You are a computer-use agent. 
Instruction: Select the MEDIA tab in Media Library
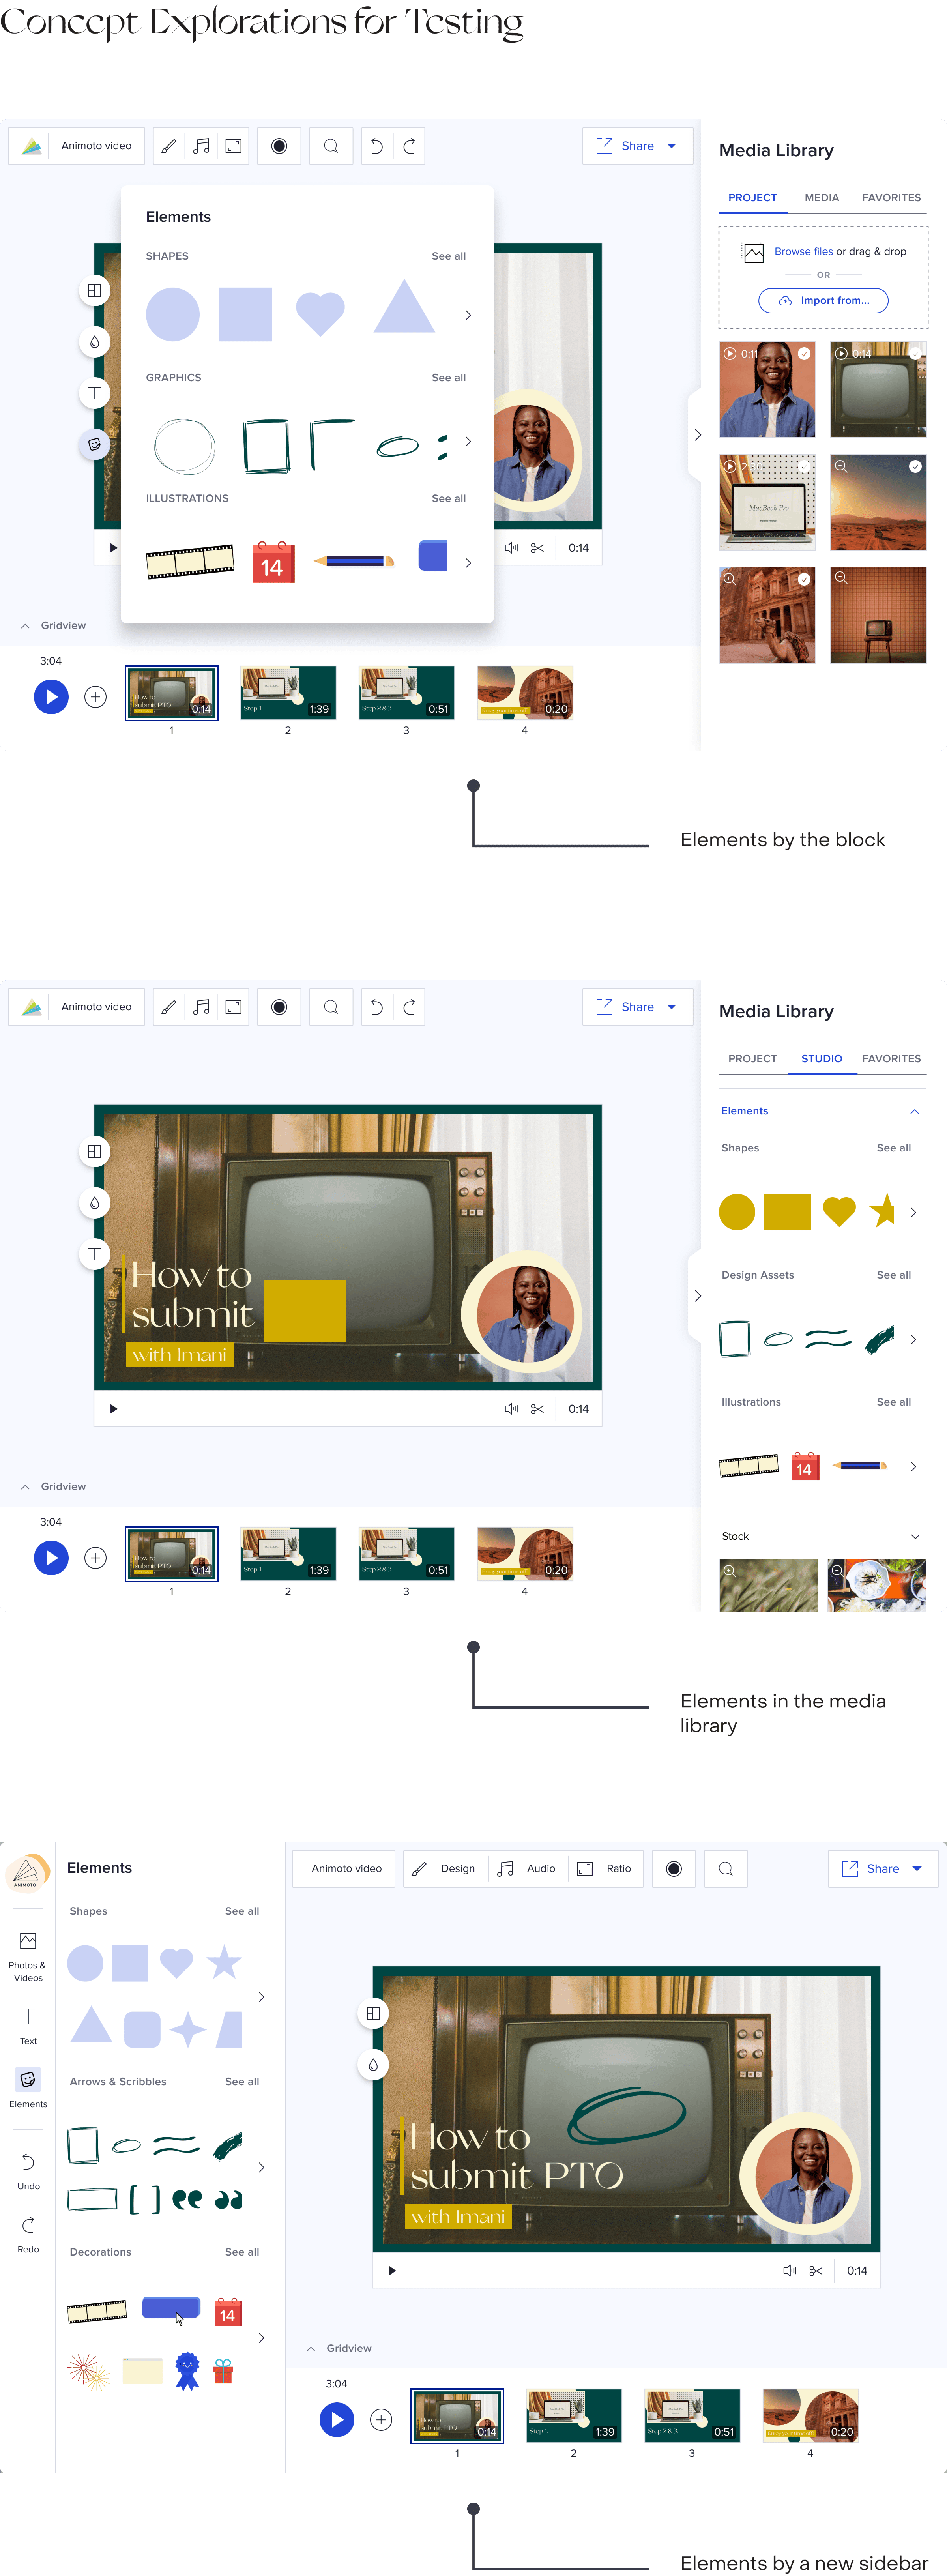pyautogui.click(x=821, y=198)
